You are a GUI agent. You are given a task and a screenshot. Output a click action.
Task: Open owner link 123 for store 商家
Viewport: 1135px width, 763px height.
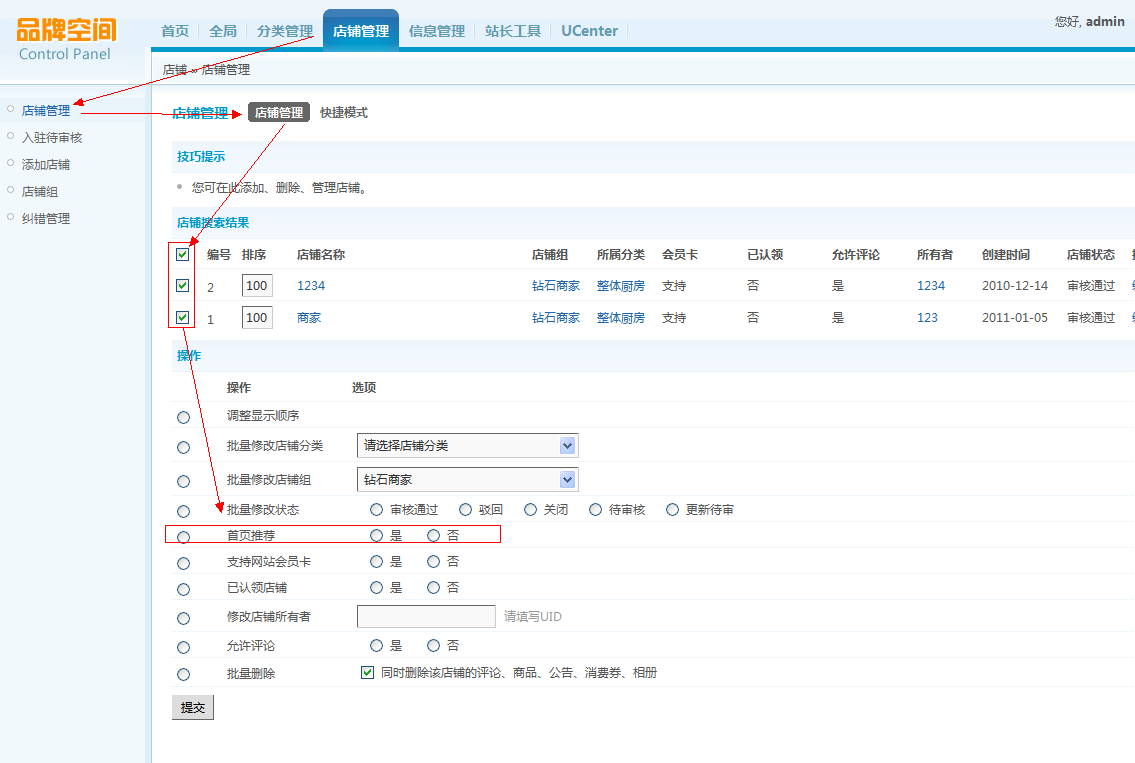(927, 318)
